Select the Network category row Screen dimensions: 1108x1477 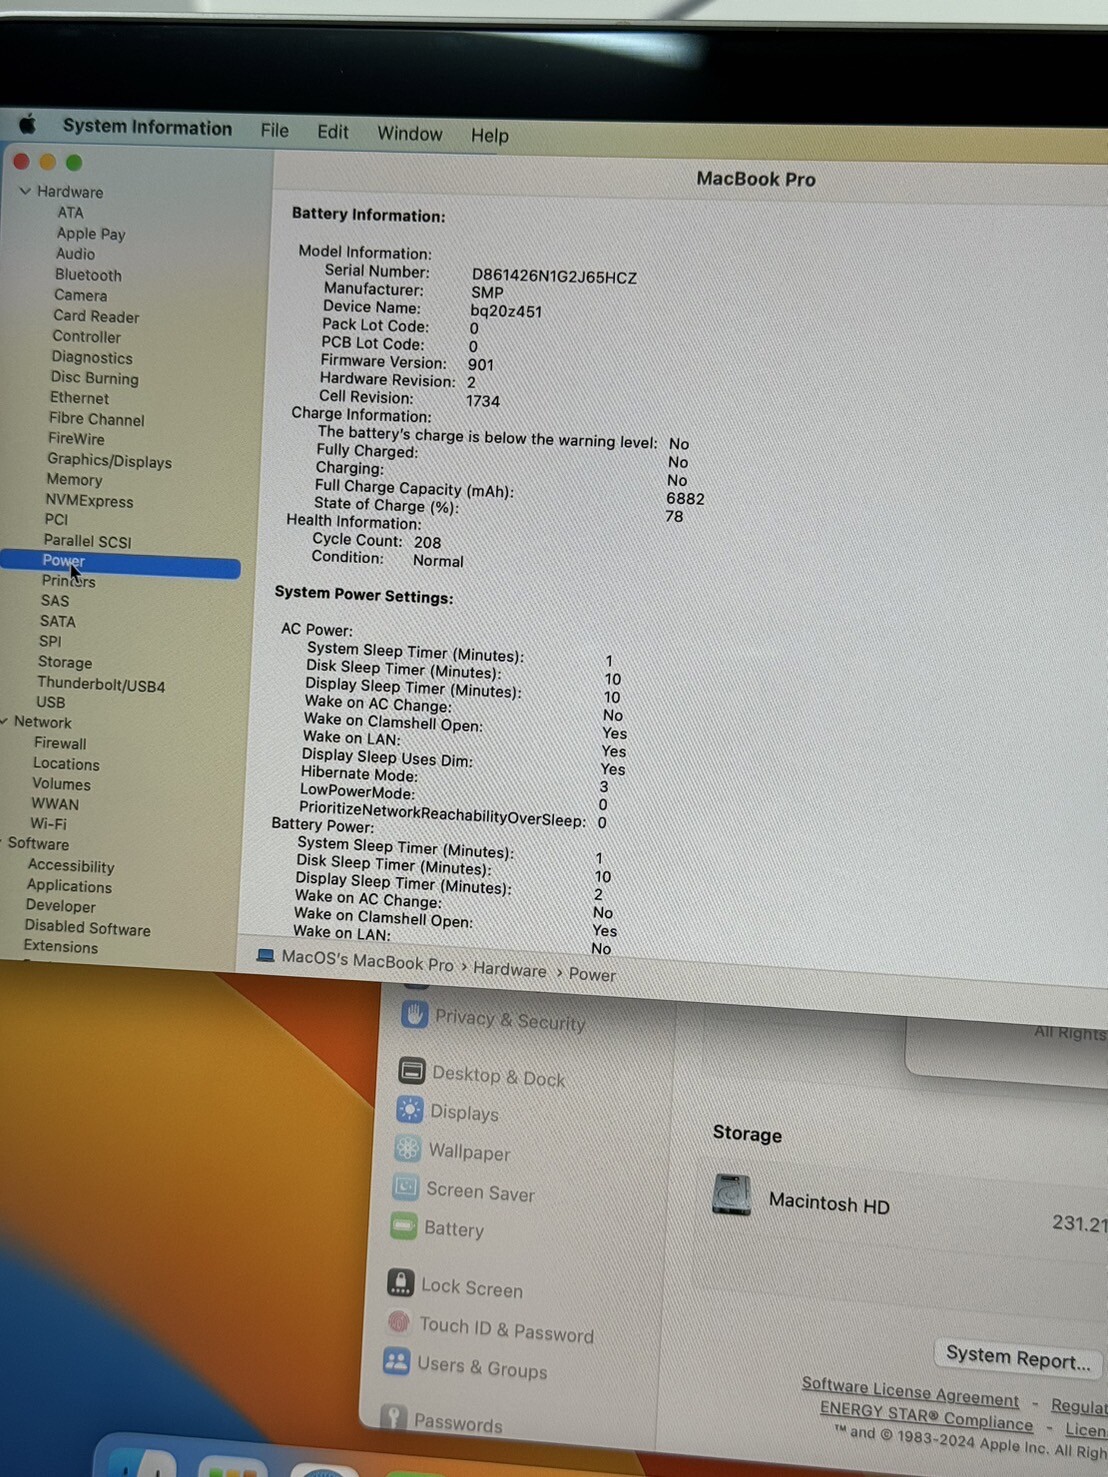click(43, 722)
